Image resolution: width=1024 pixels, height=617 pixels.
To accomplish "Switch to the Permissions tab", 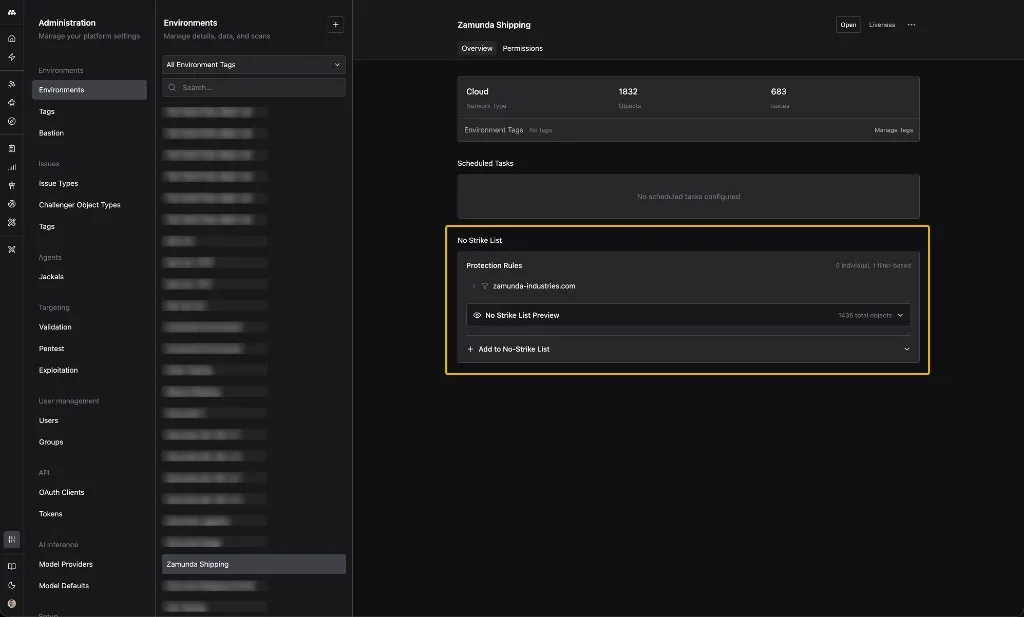I will point(522,48).
